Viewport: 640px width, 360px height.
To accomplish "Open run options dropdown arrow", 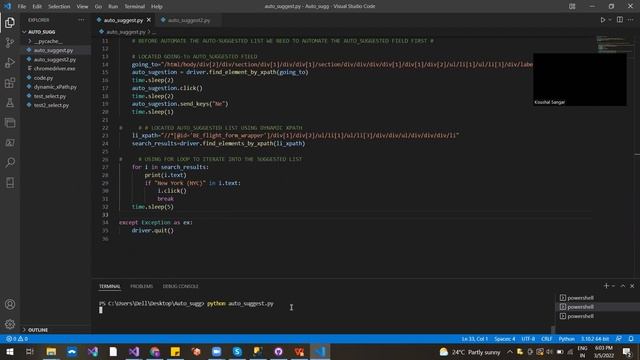I will point(610,20).
